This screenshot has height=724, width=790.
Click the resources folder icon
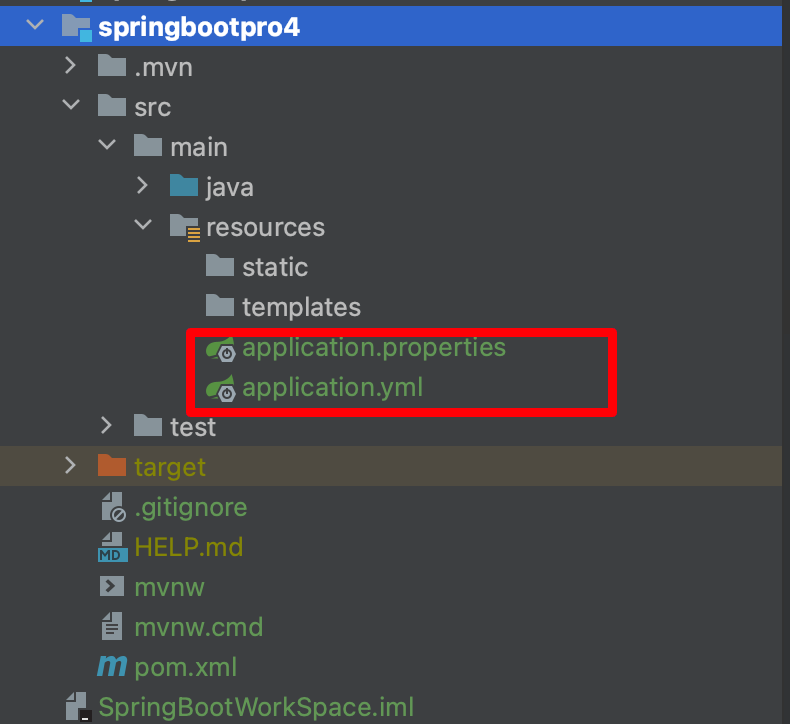pos(184,227)
